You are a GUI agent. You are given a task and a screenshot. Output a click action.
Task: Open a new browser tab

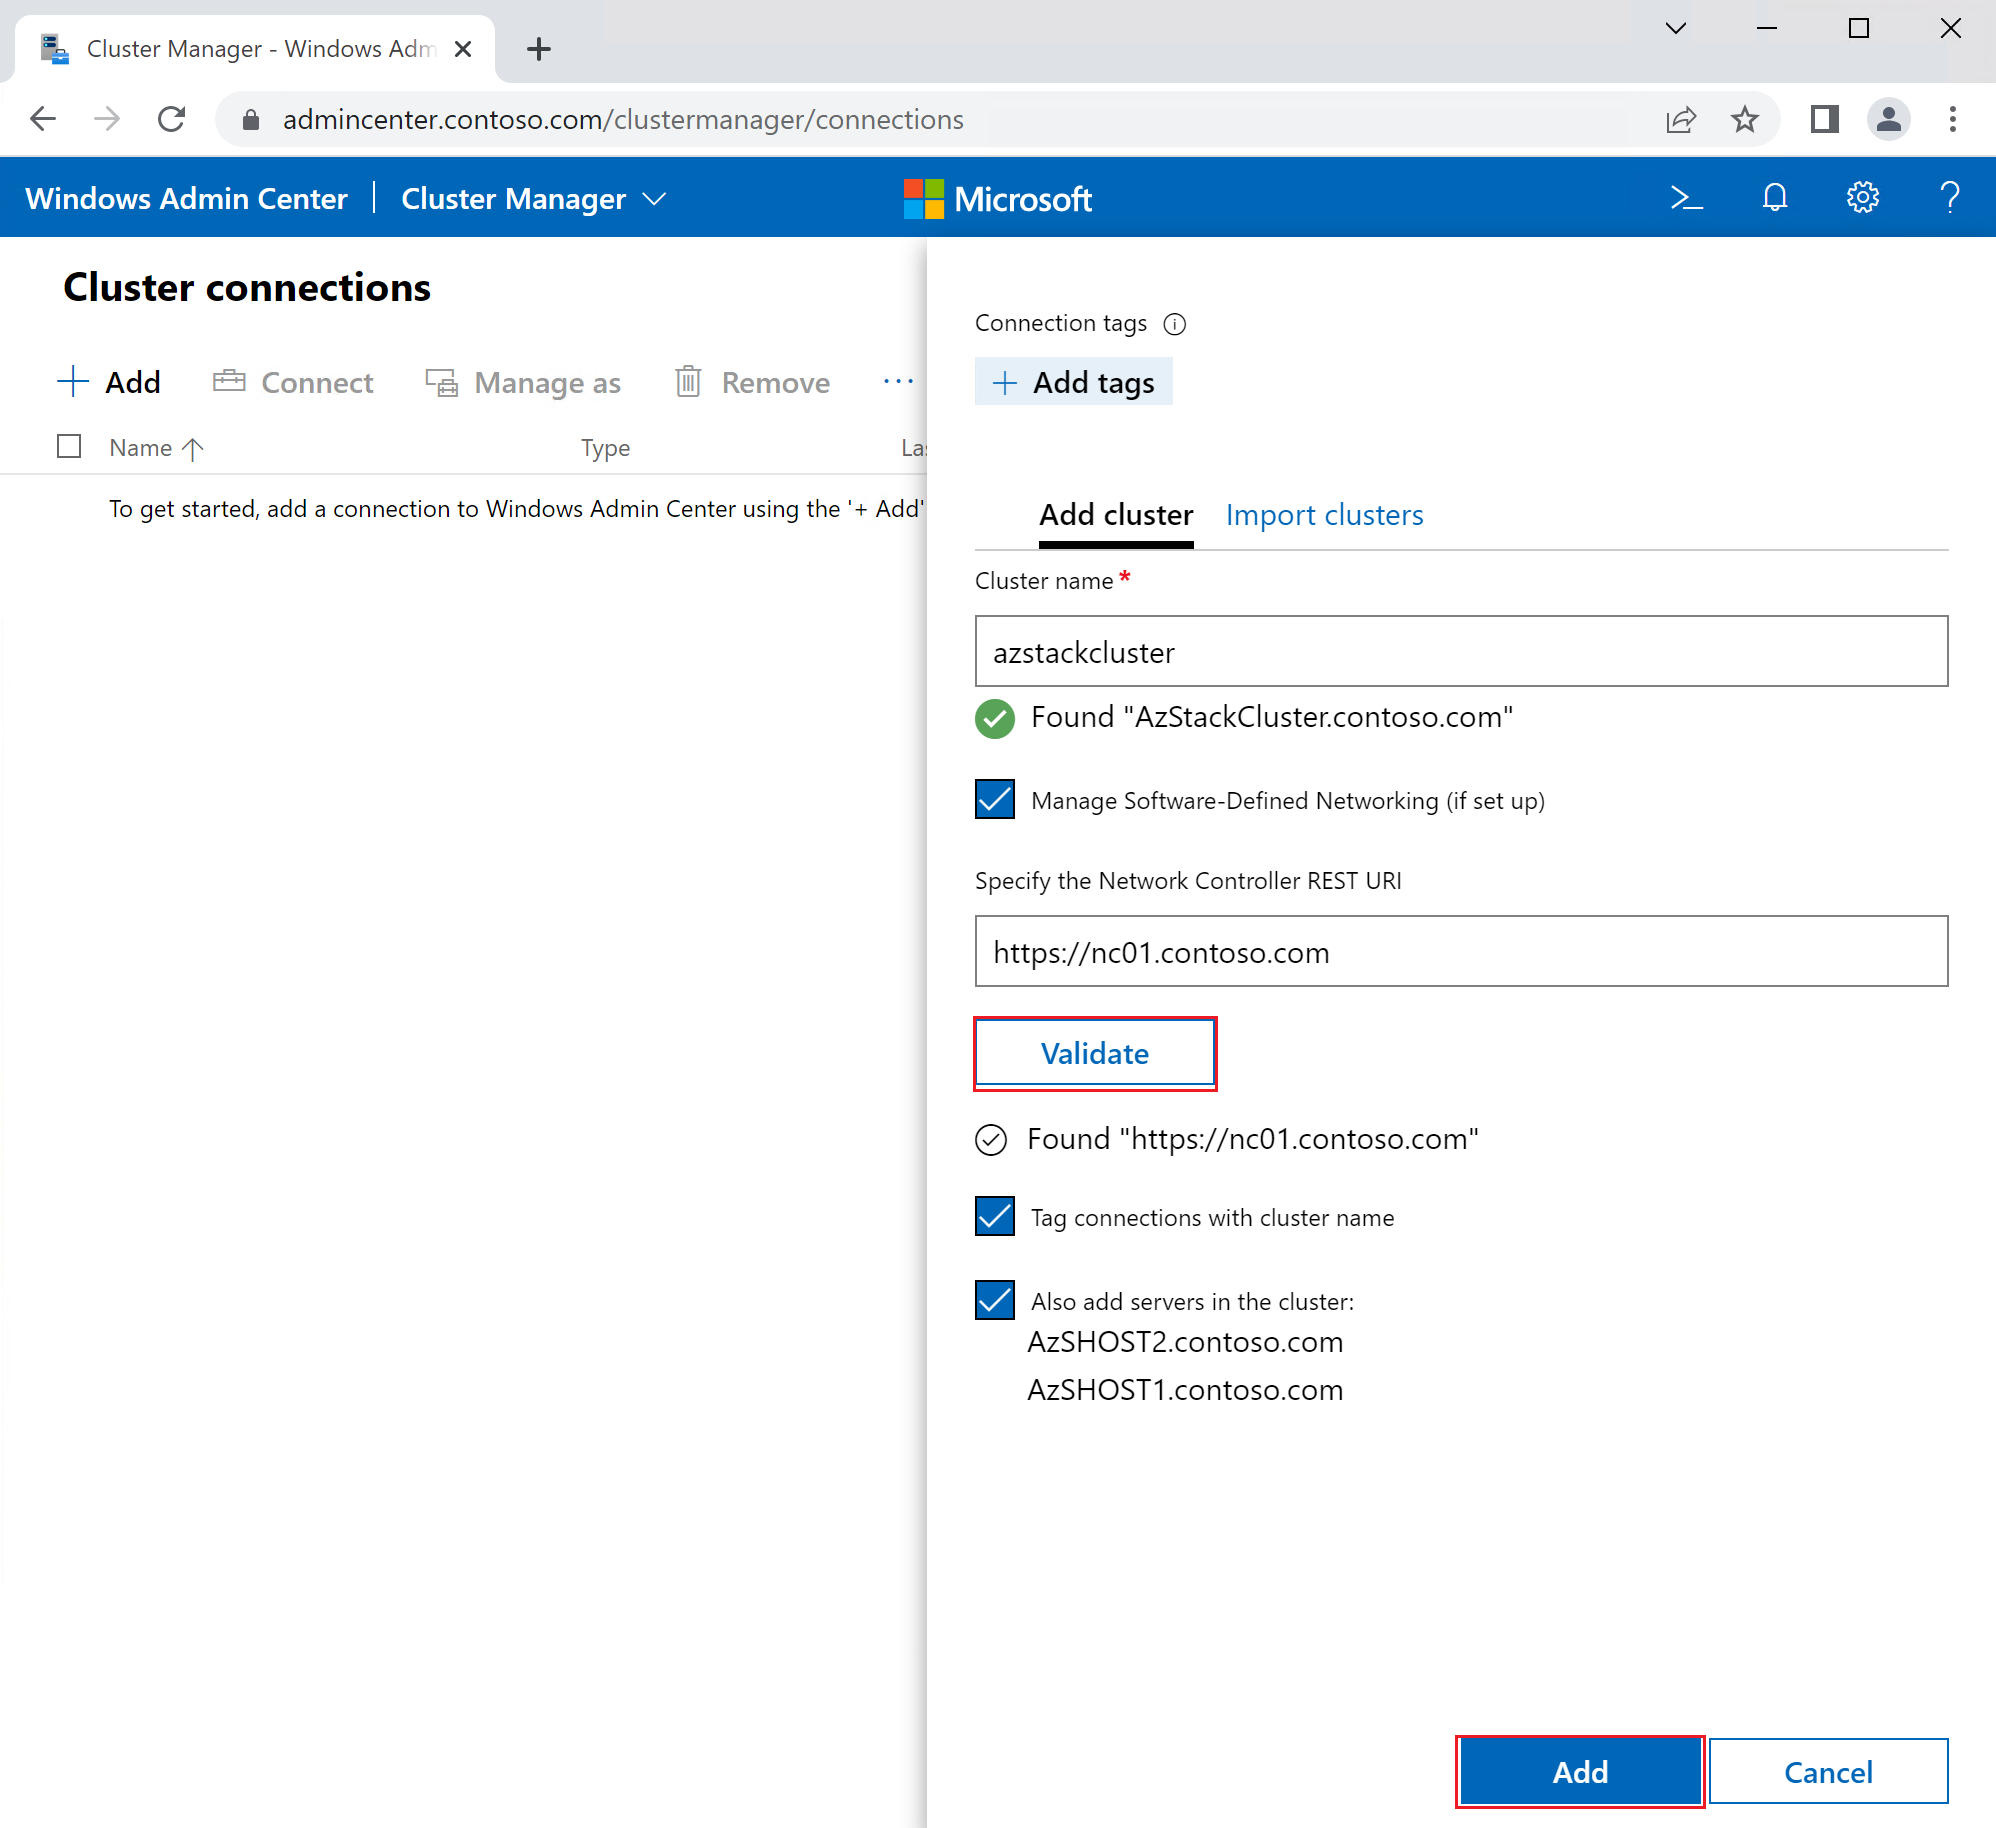pos(539,49)
